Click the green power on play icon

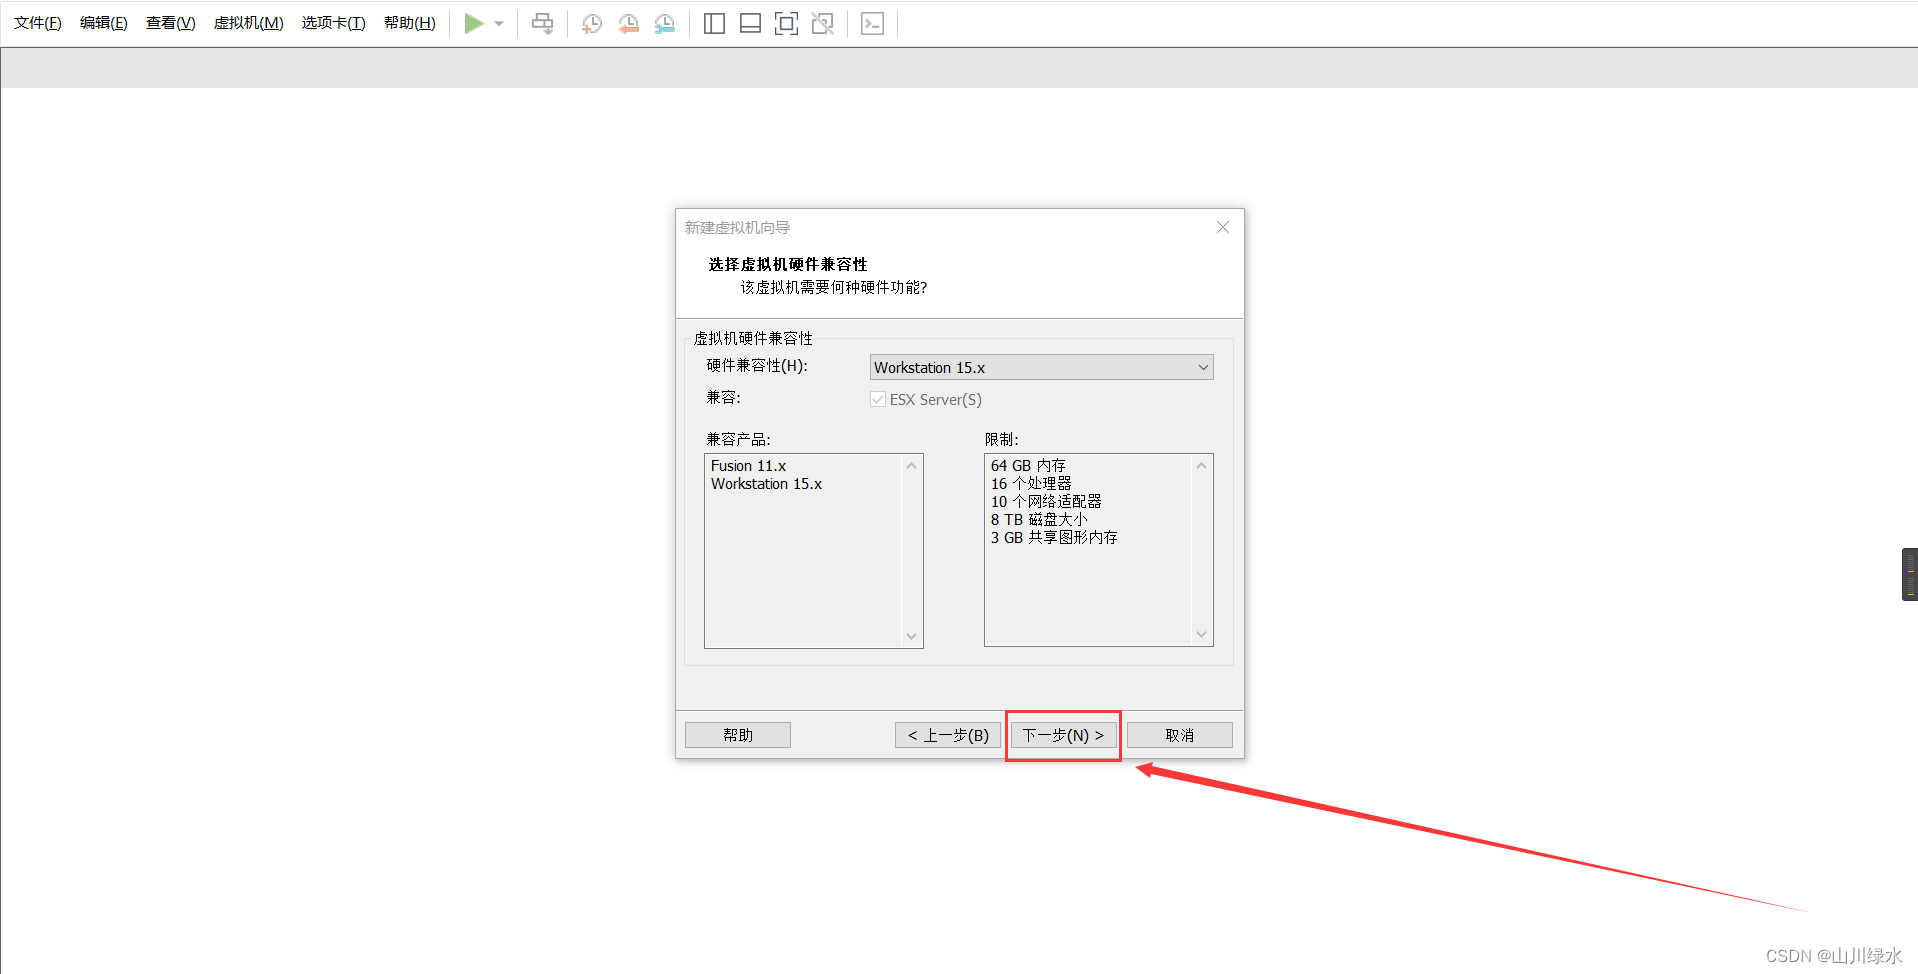[474, 23]
